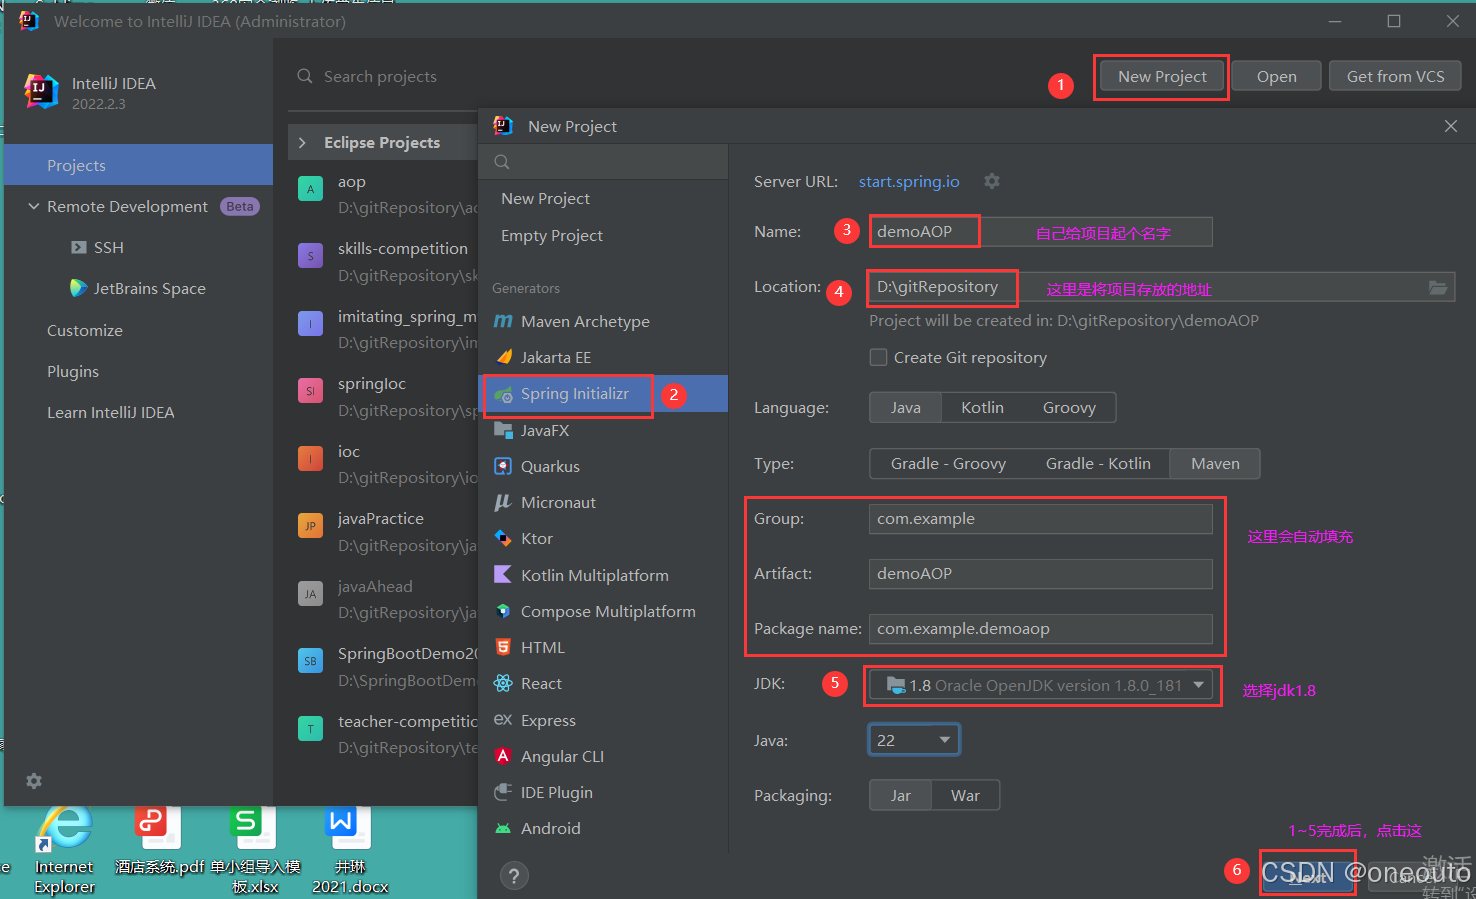Select the Android generator

coord(548,828)
